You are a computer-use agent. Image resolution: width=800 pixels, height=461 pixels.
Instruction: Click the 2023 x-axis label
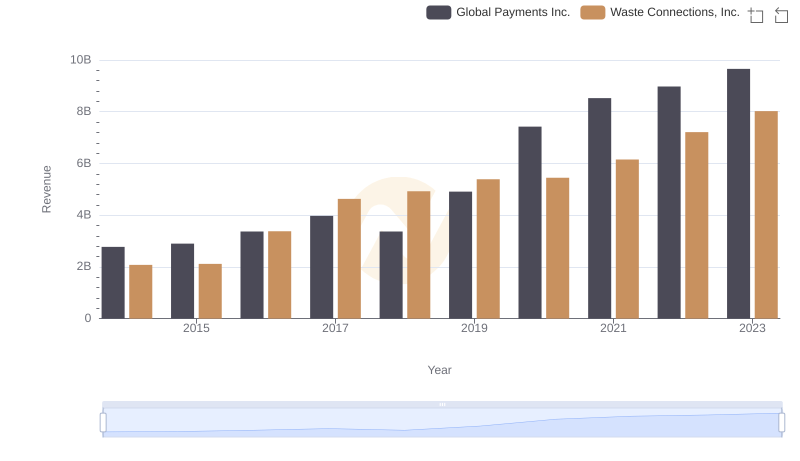tap(753, 328)
